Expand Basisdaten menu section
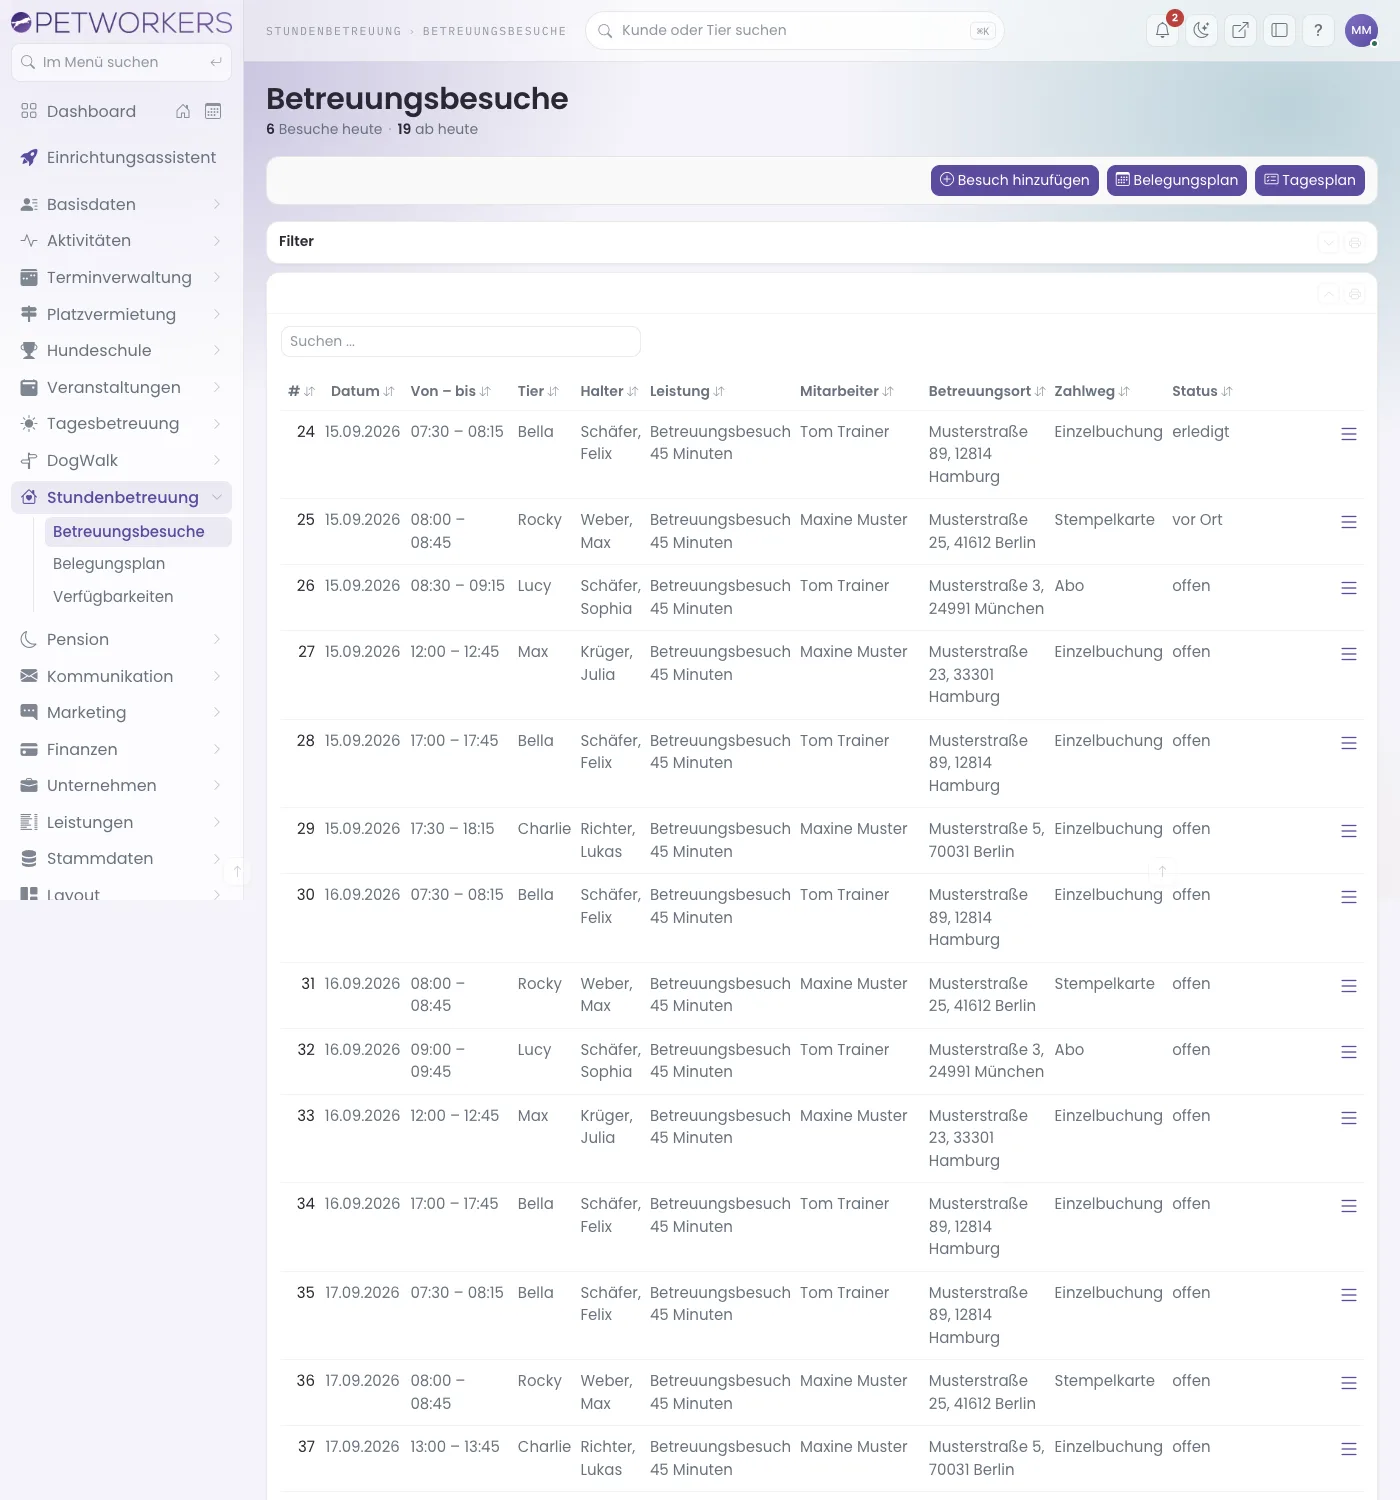The width and height of the screenshot is (1400, 1500). 121,204
